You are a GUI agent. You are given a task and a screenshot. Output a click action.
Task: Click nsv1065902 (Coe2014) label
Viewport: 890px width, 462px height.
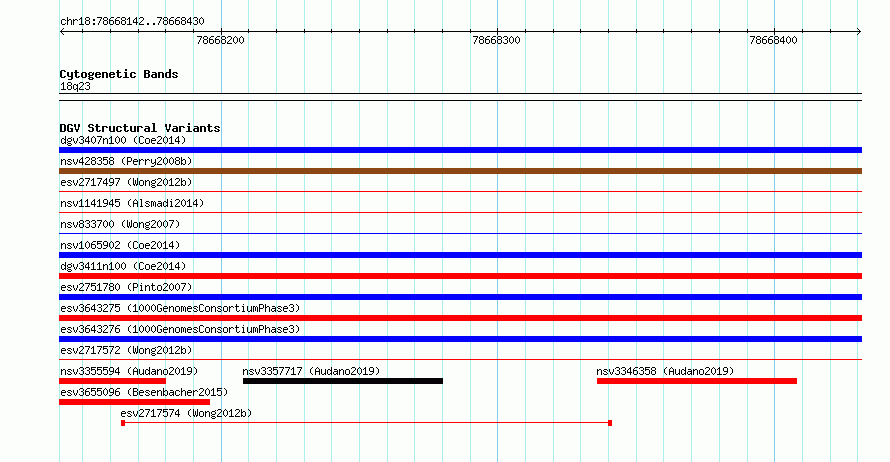tap(120, 245)
